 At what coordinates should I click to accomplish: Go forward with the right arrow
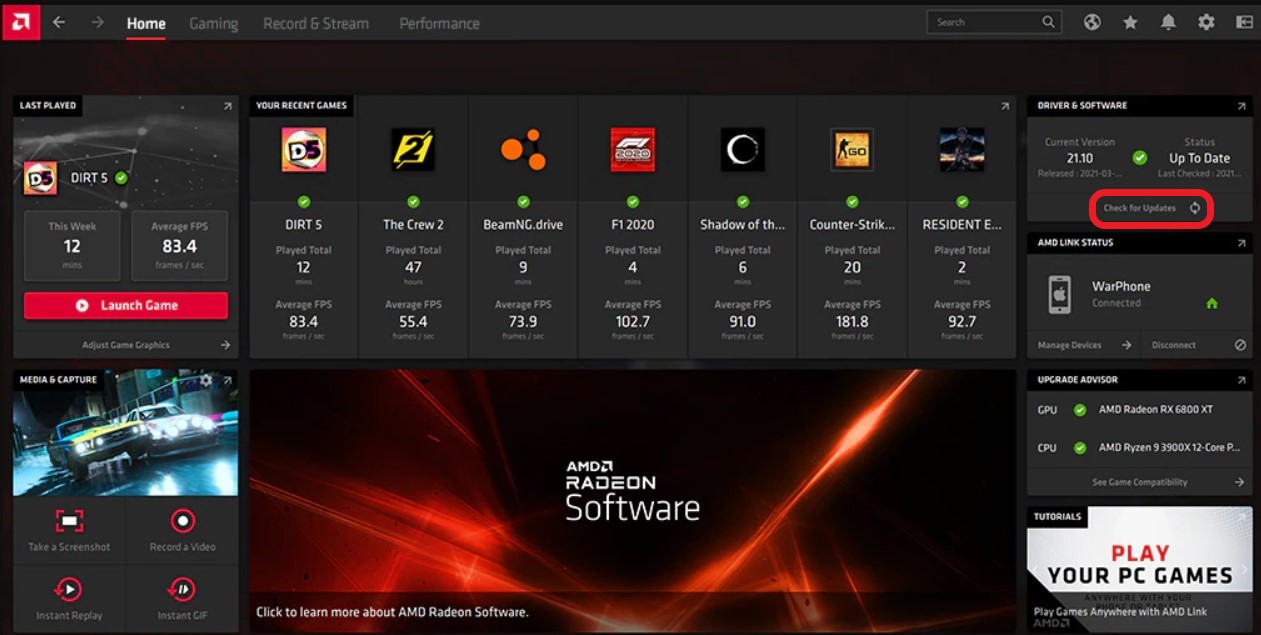[x=97, y=22]
